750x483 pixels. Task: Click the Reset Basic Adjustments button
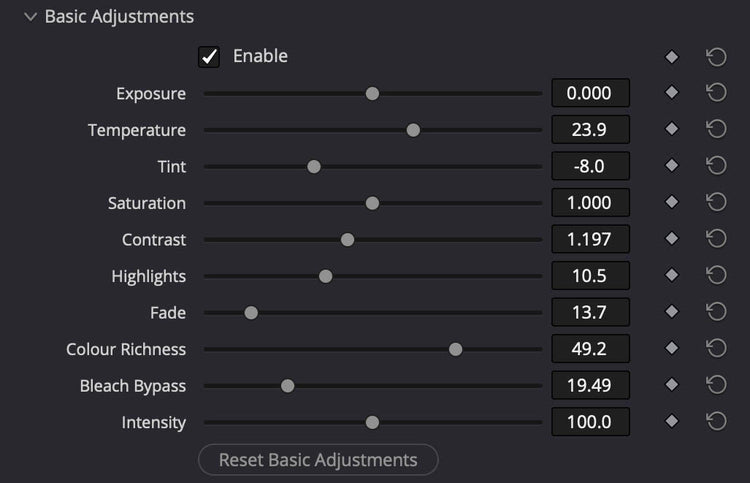click(x=318, y=460)
